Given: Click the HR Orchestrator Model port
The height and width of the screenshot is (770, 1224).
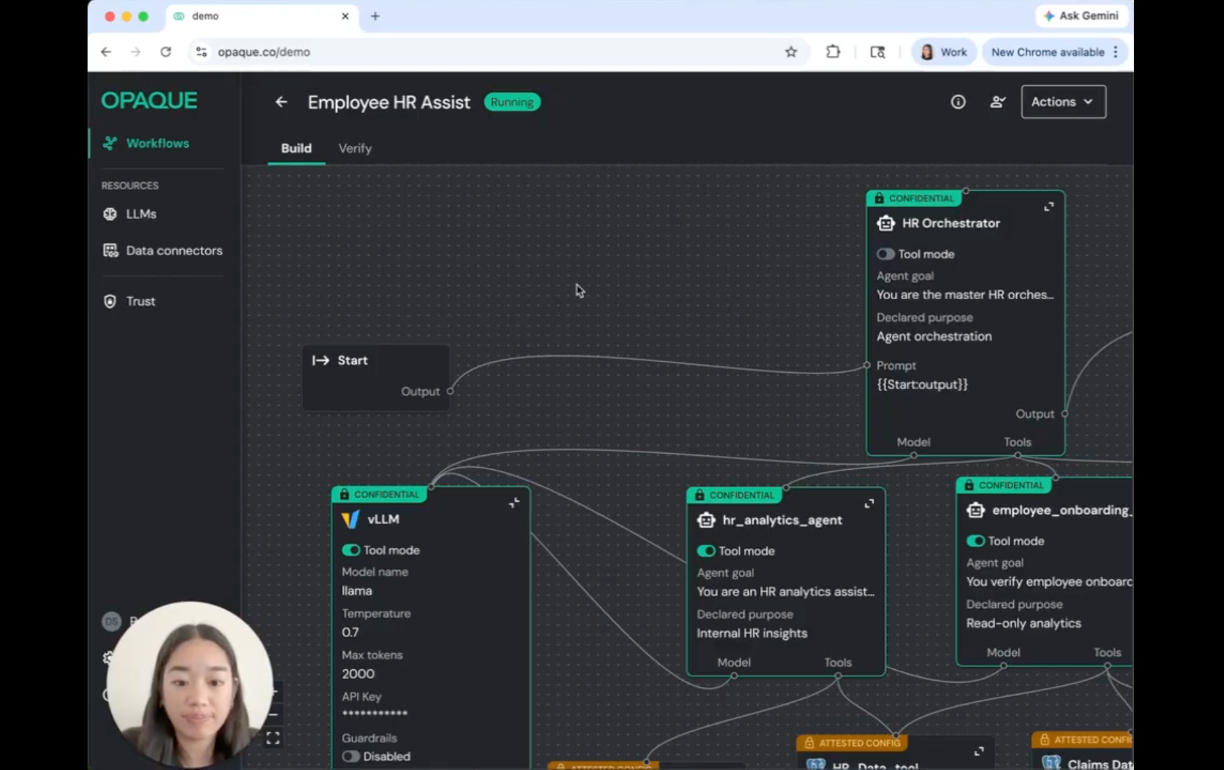Looking at the screenshot, I should [914, 455].
